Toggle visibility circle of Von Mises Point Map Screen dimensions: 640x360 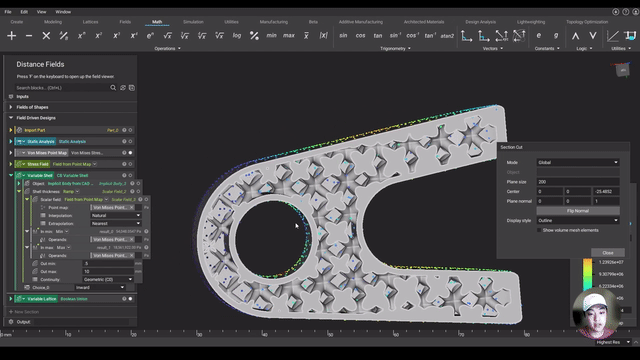[131, 153]
